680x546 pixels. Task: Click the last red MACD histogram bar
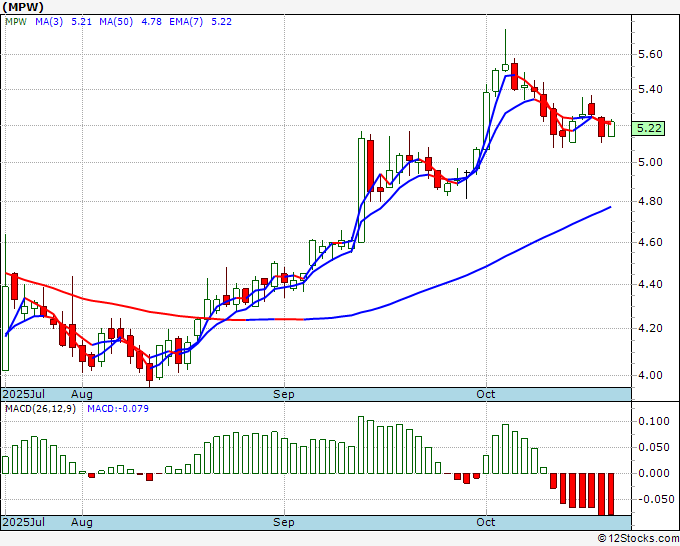(x=611, y=494)
